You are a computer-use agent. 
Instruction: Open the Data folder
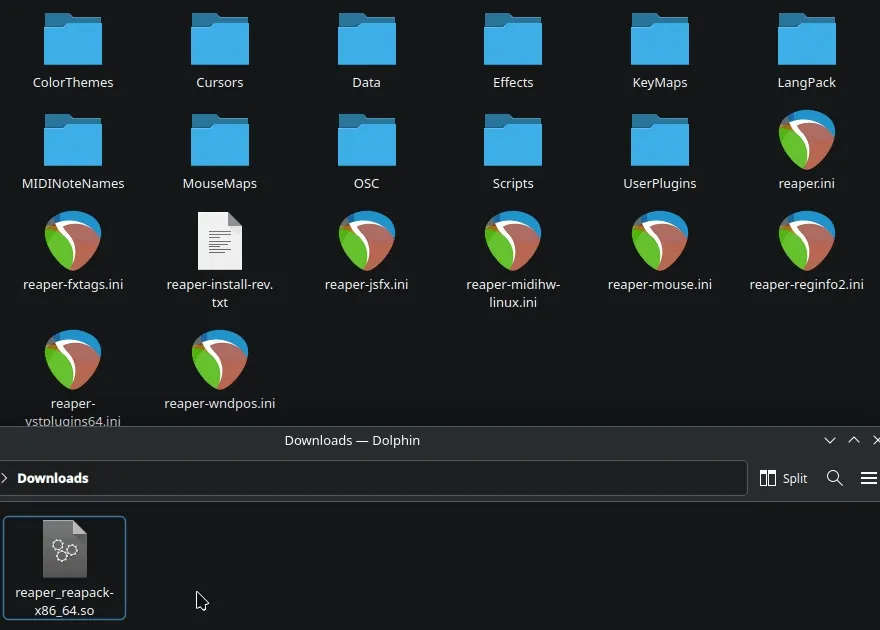coord(366,39)
